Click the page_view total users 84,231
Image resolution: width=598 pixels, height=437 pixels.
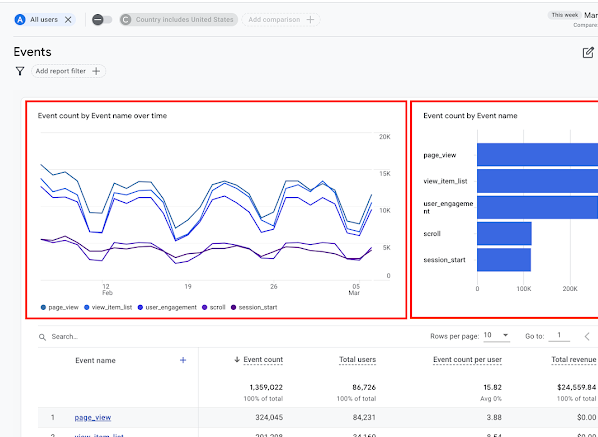tap(364, 418)
